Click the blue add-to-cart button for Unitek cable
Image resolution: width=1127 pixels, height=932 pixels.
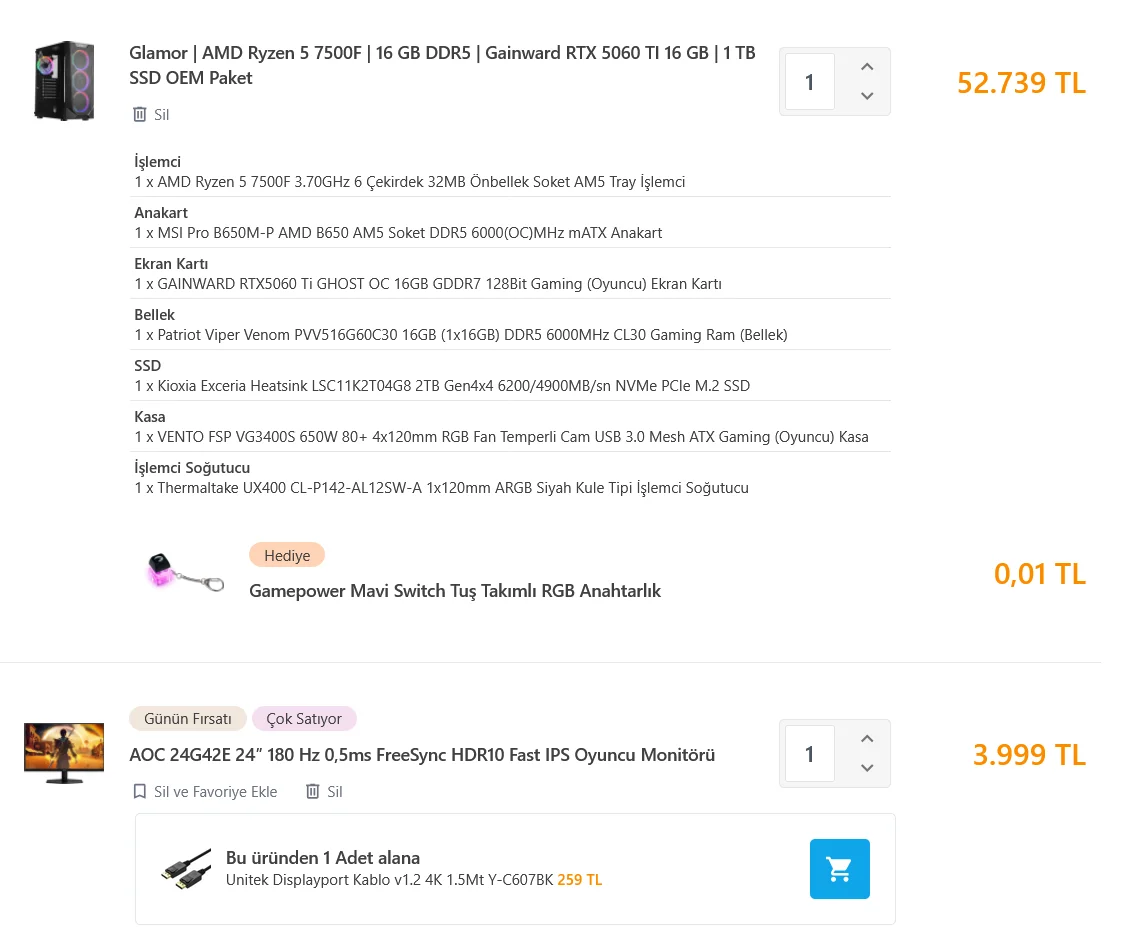[839, 869]
